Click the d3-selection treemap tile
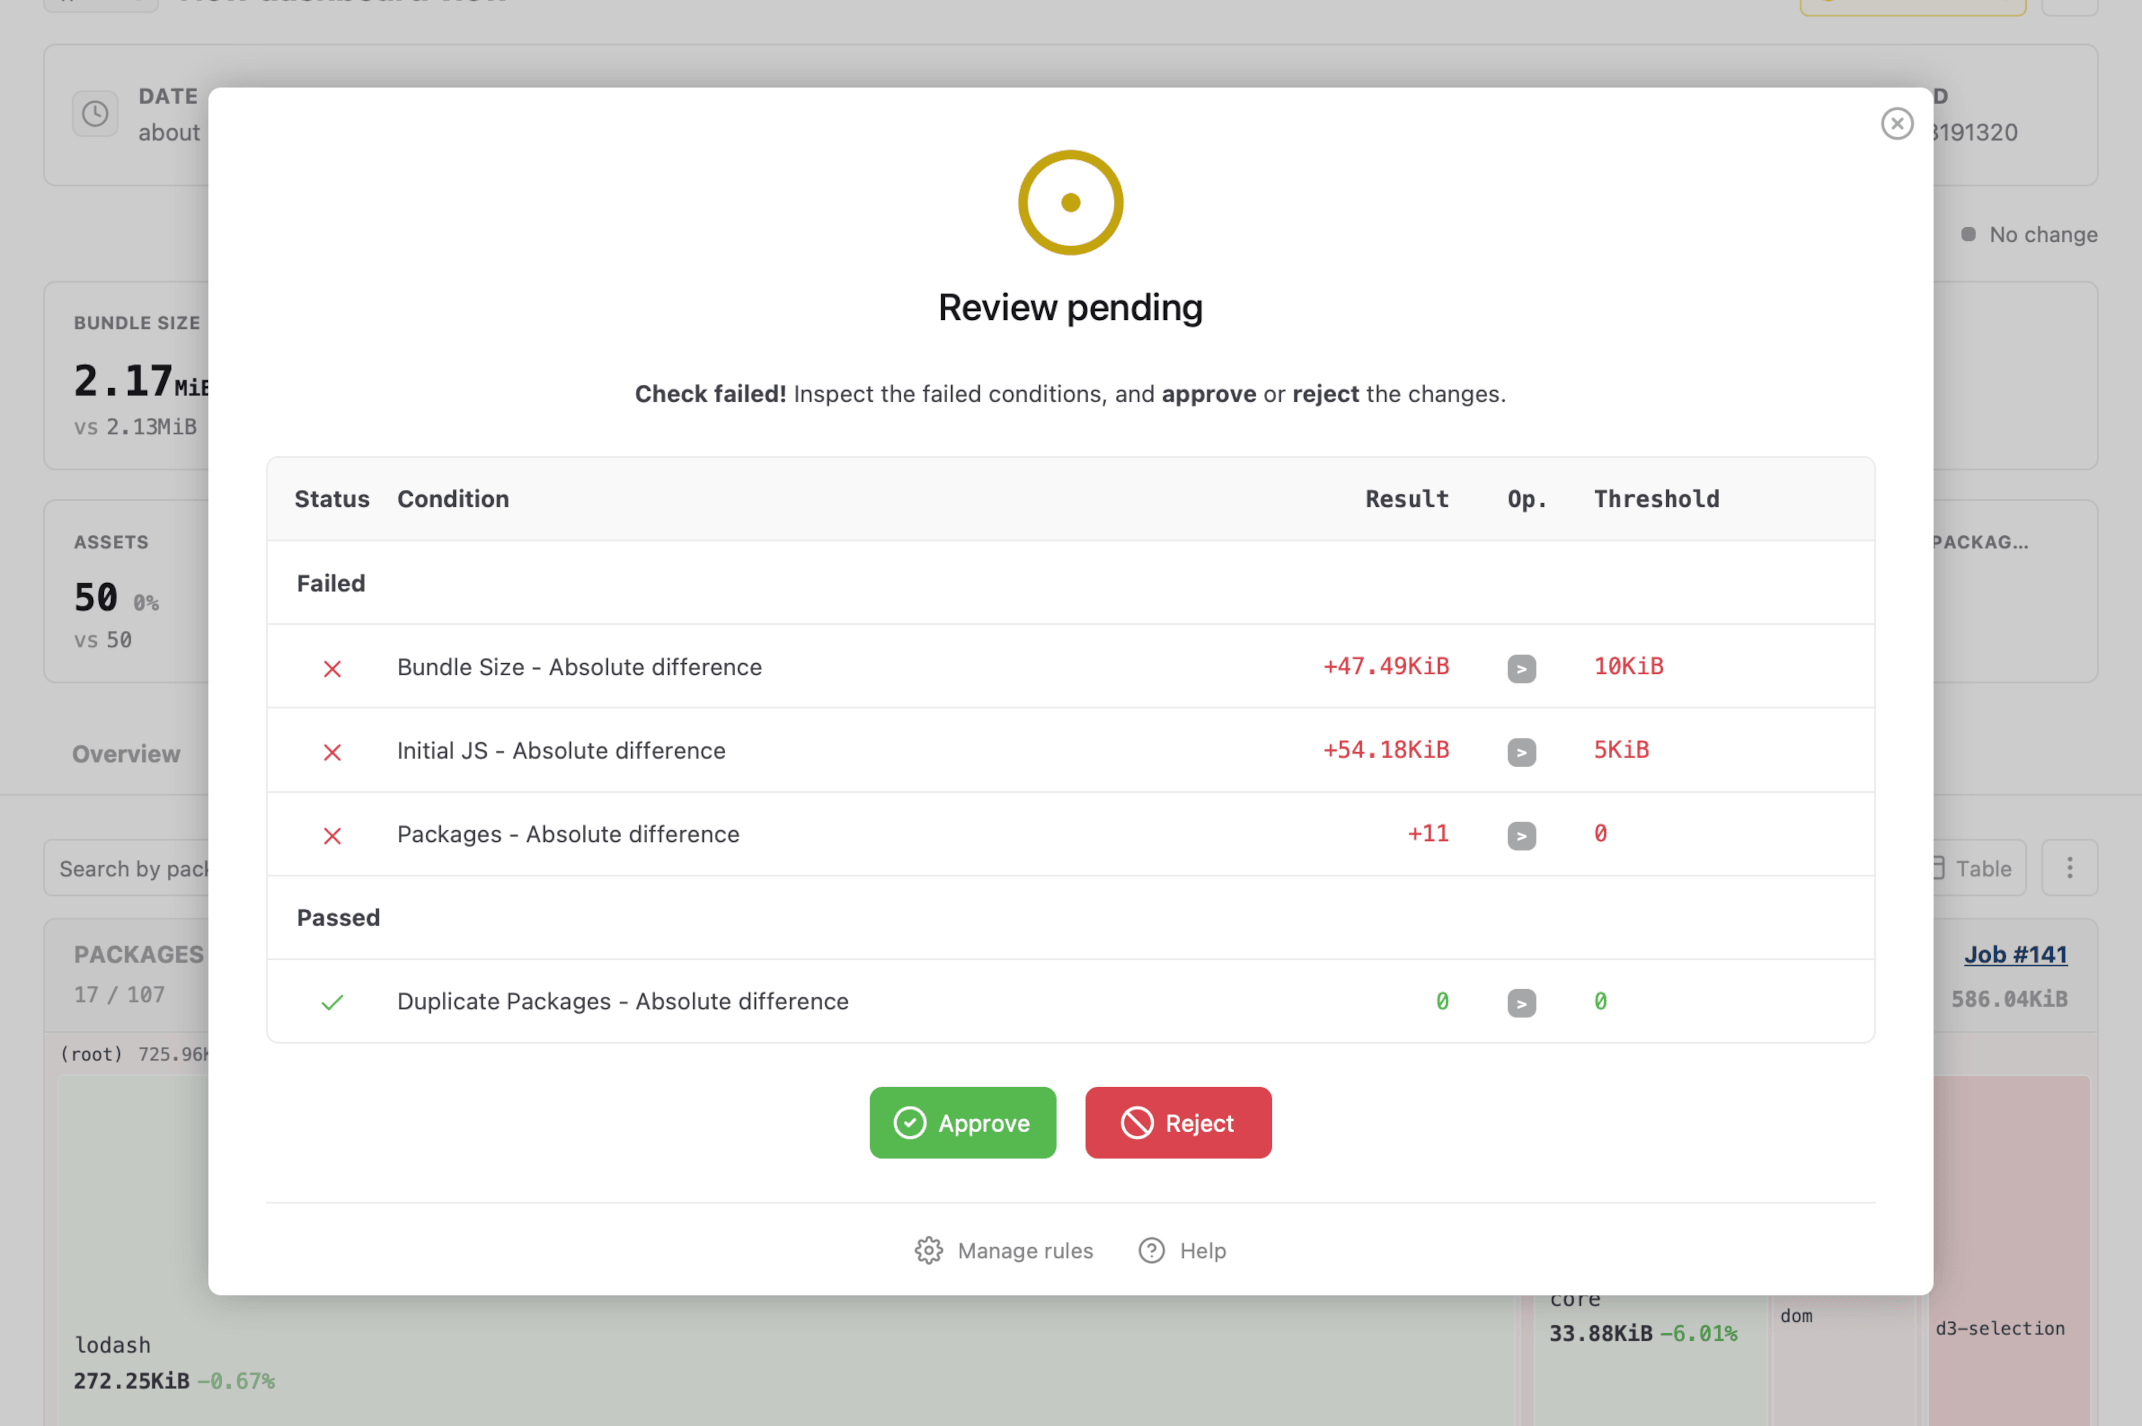 (2011, 1250)
